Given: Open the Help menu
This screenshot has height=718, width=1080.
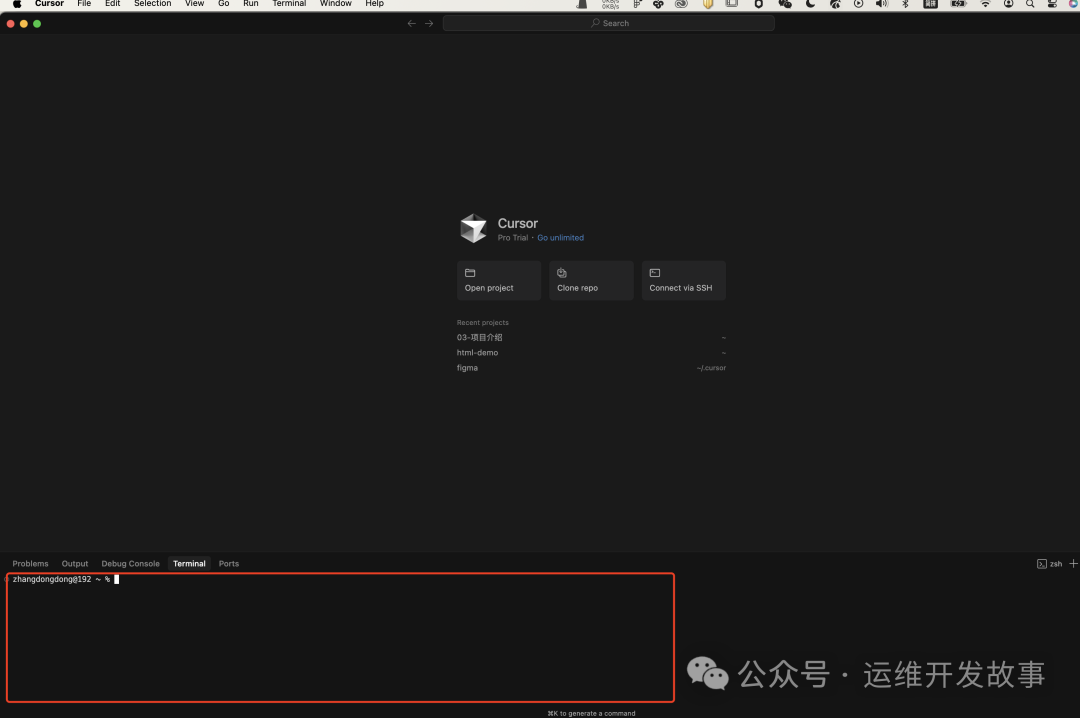Looking at the screenshot, I should pyautogui.click(x=375, y=3).
